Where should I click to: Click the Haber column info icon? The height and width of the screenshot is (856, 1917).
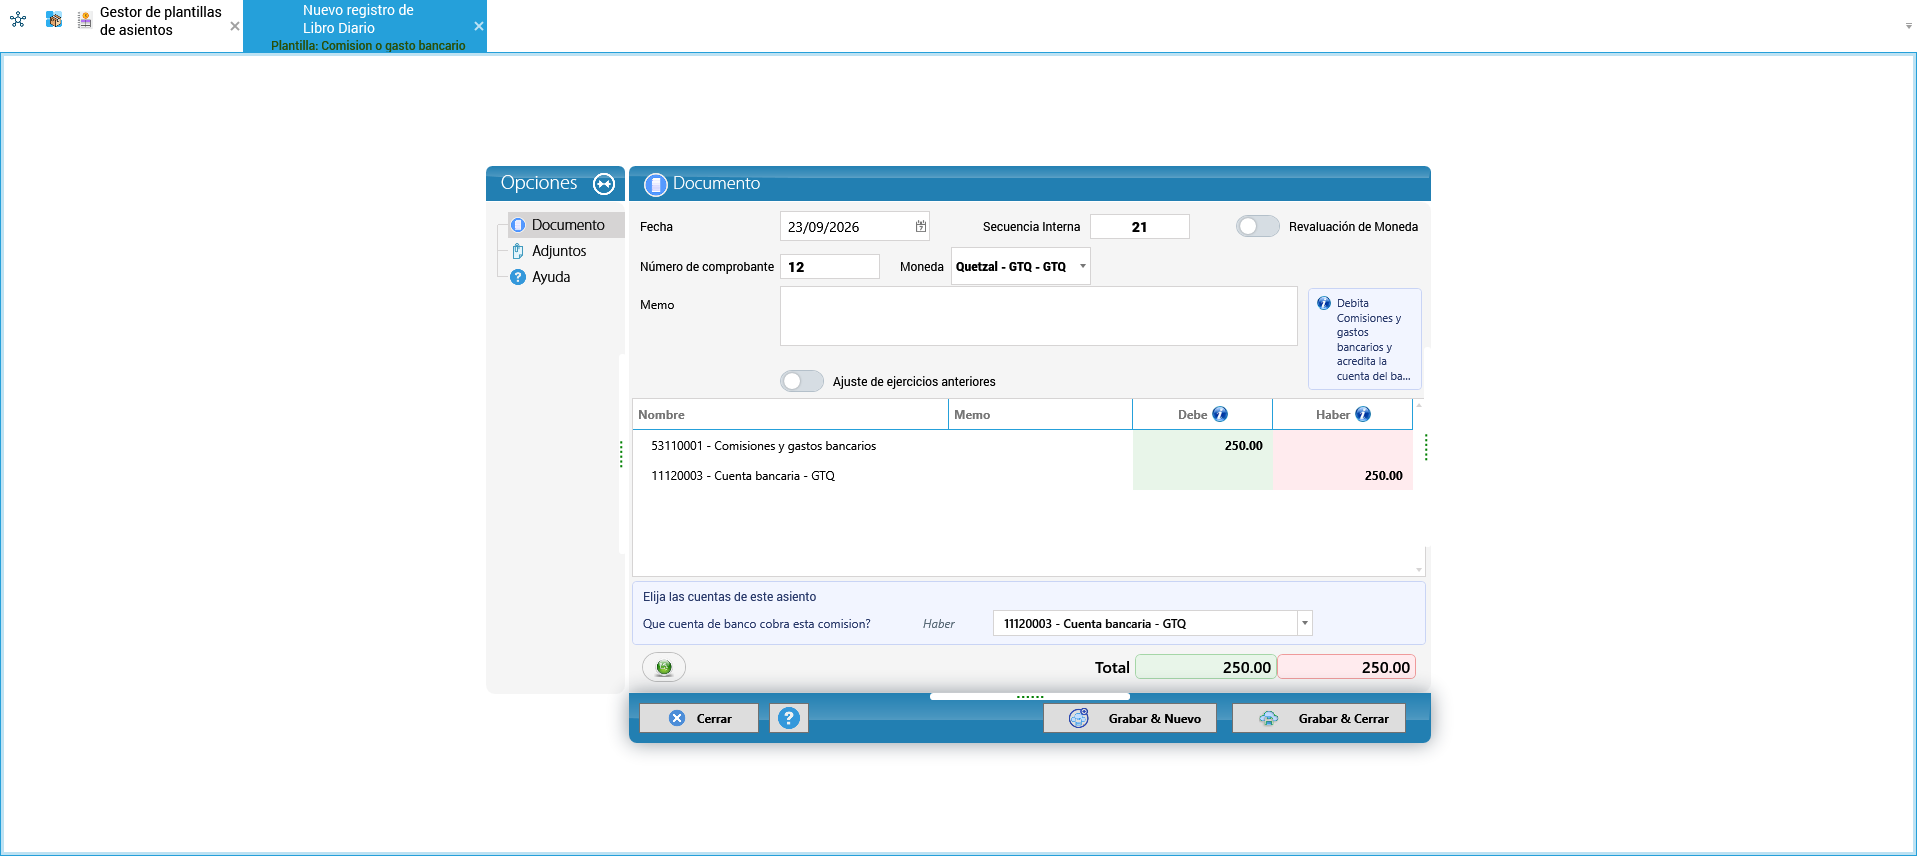(x=1363, y=414)
